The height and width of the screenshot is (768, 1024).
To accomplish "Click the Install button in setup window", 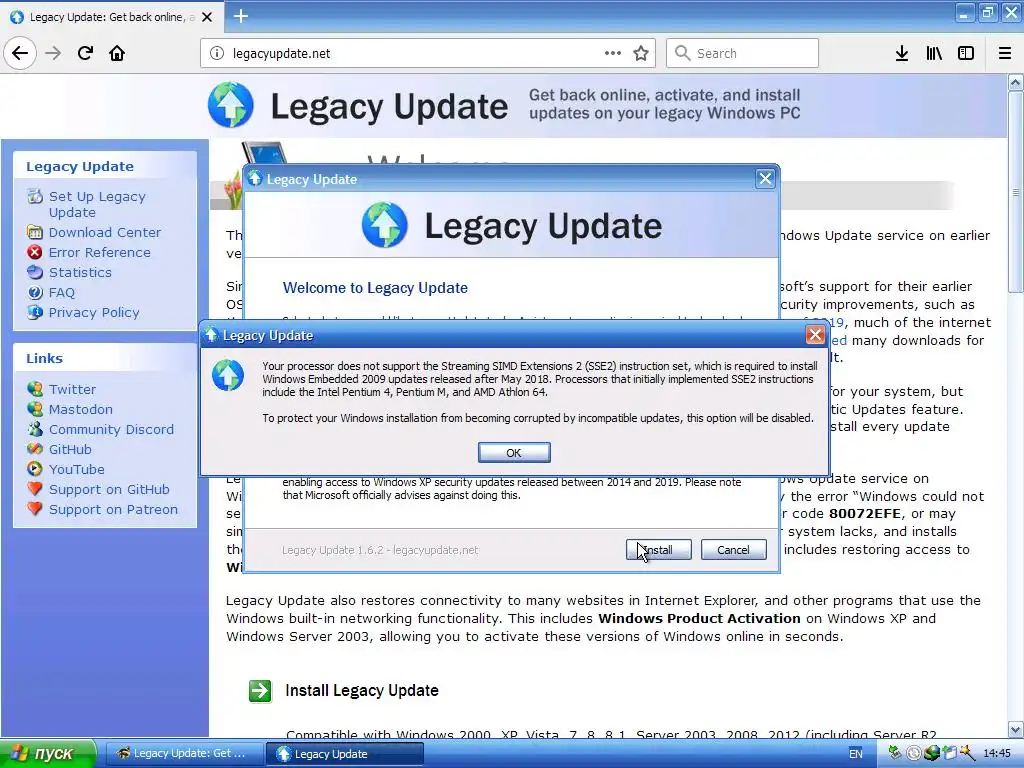I will click(658, 550).
